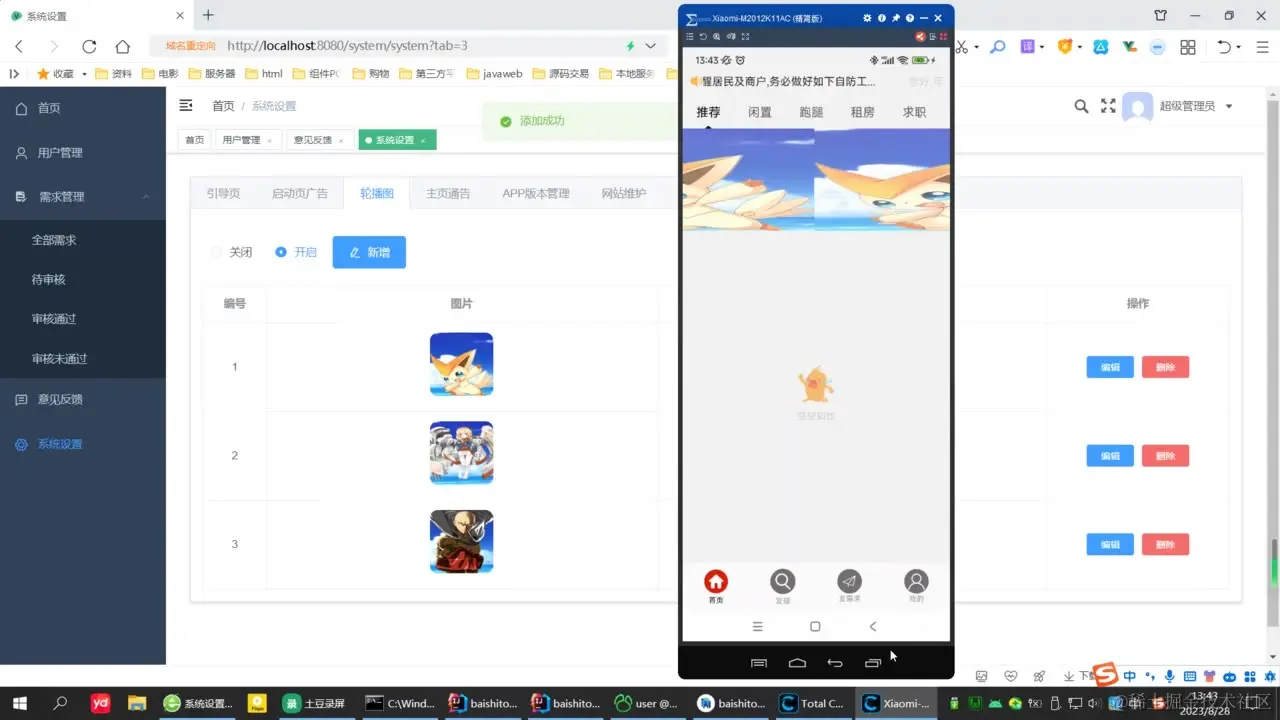Click 编辑 button for row 3

(1110, 544)
